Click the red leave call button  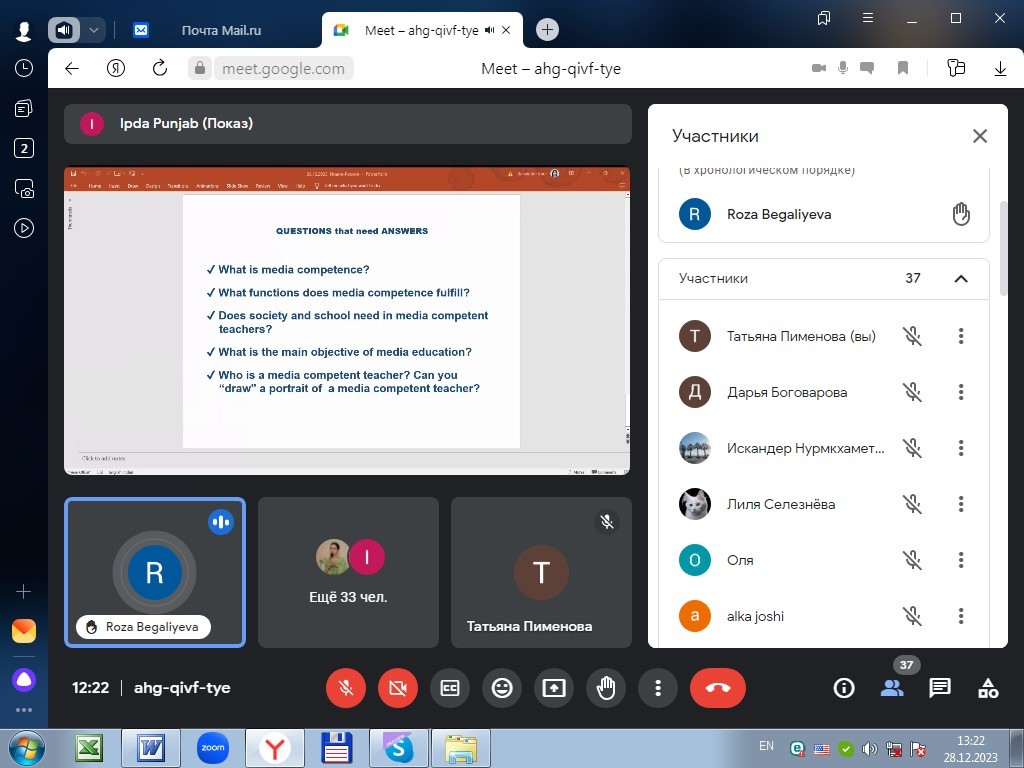[x=717, y=688]
